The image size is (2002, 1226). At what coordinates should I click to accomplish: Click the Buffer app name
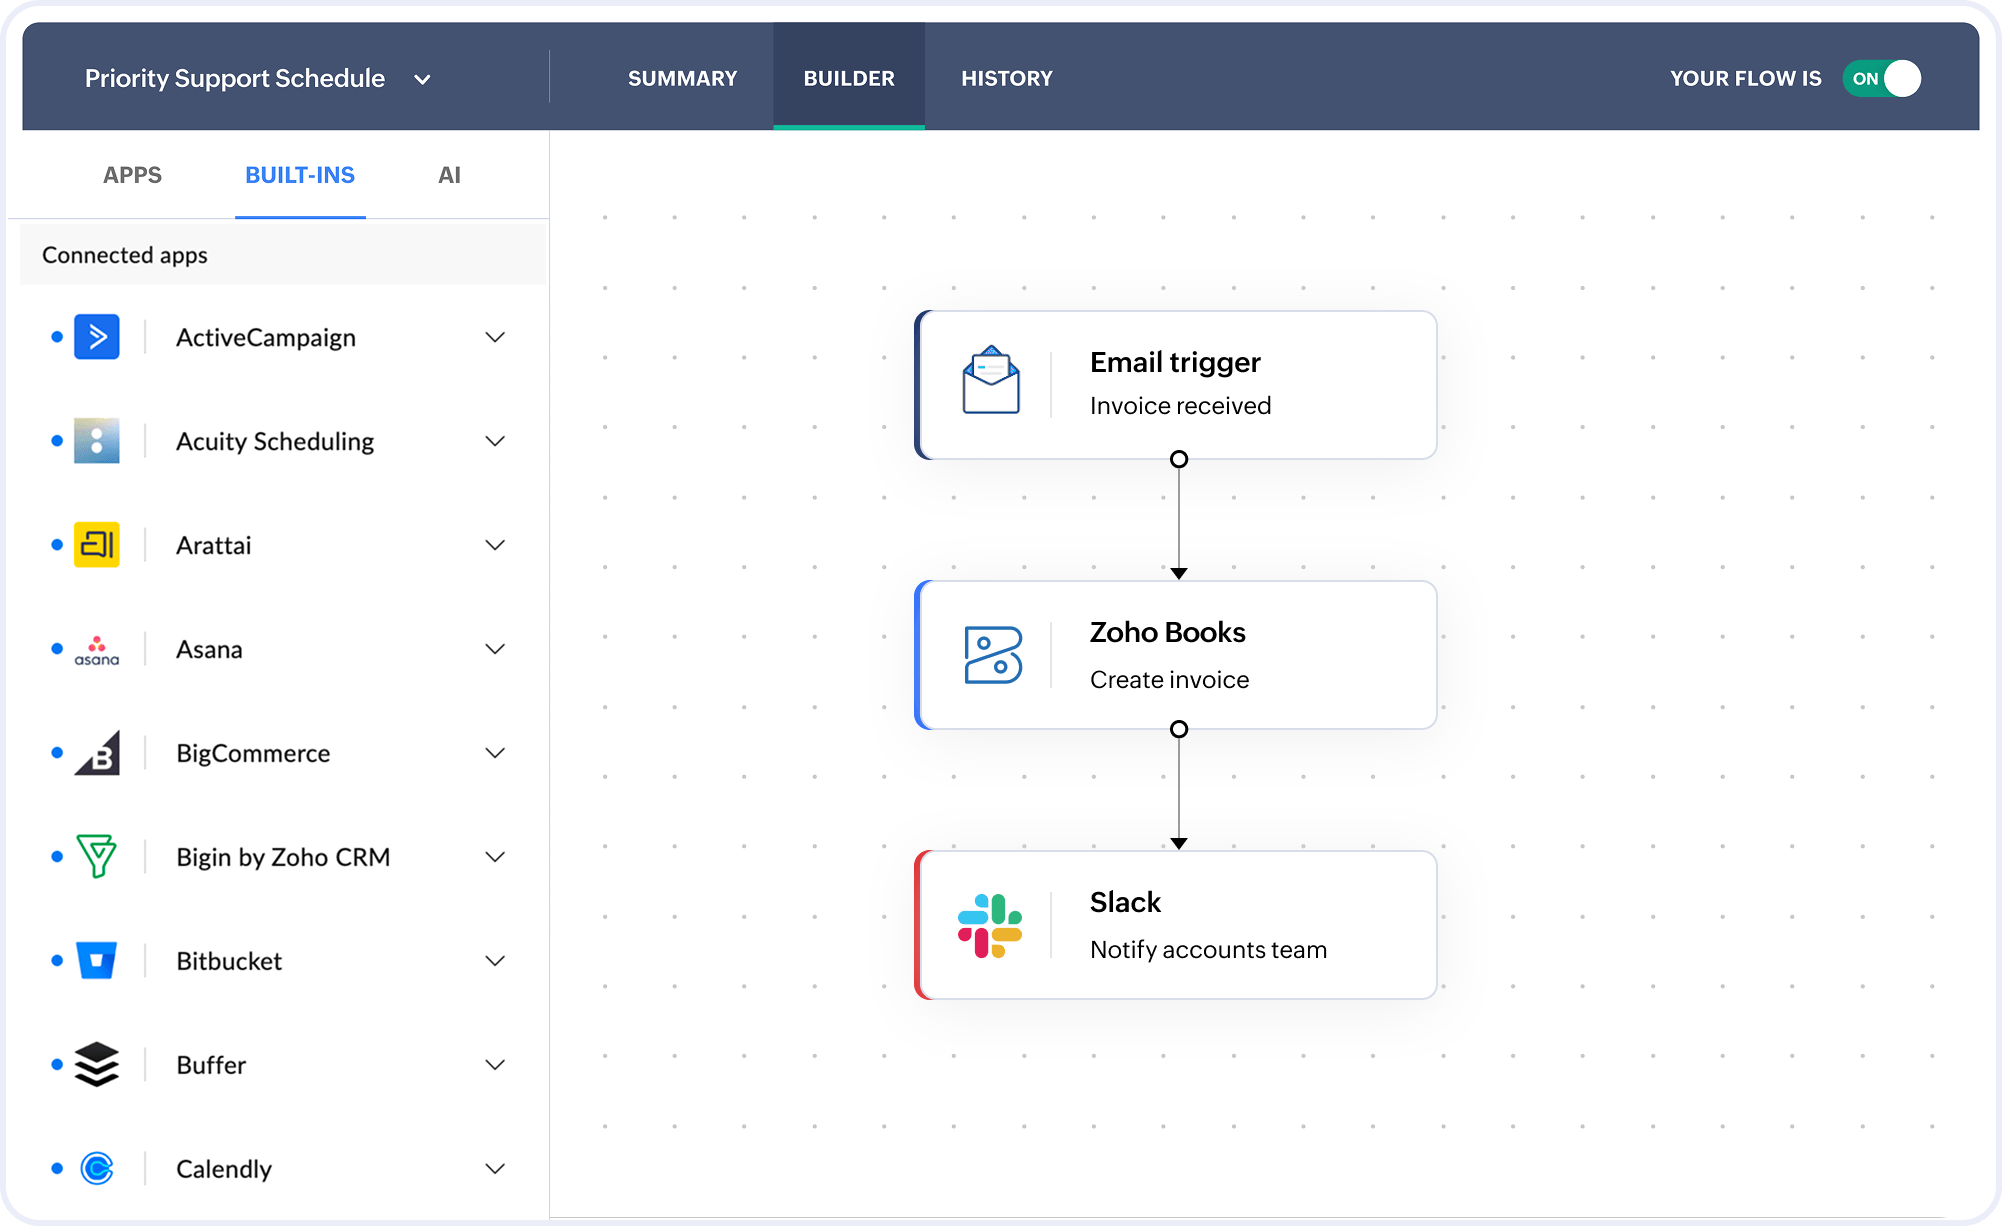point(211,1065)
